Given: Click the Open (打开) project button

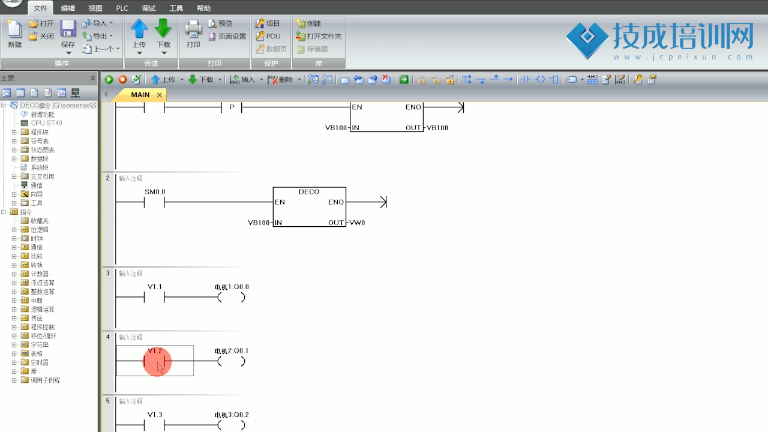Looking at the screenshot, I should (x=41, y=24).
